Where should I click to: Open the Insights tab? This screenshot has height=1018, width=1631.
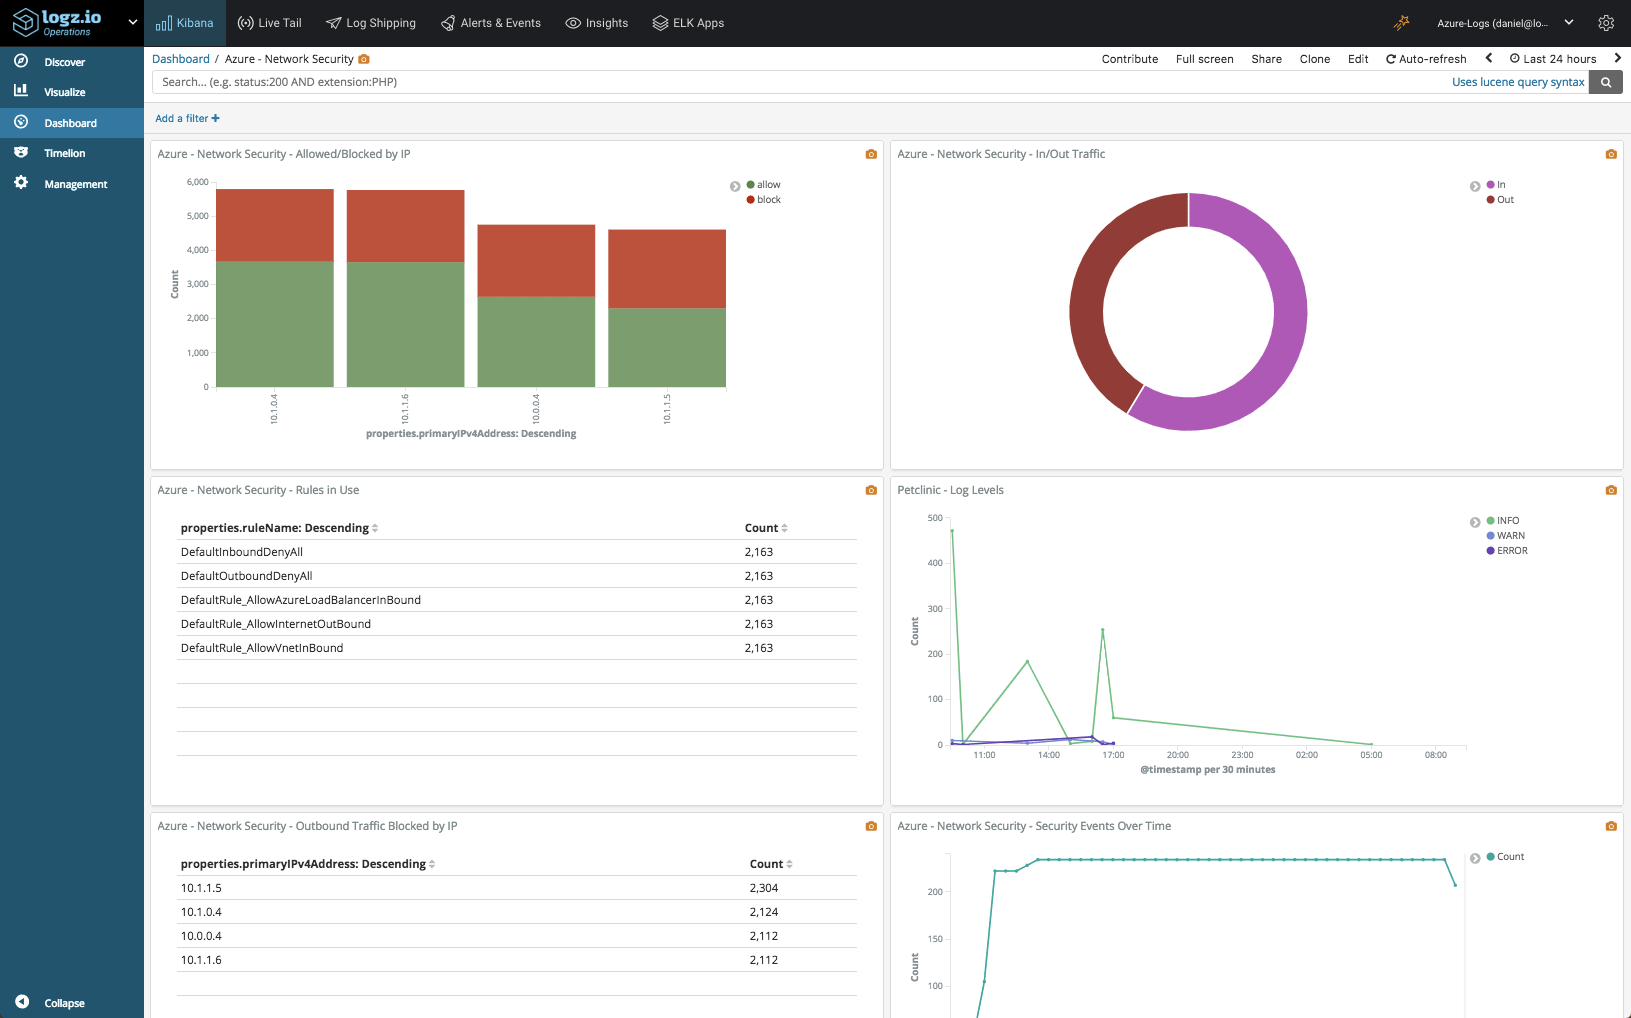tap(597, 23)
